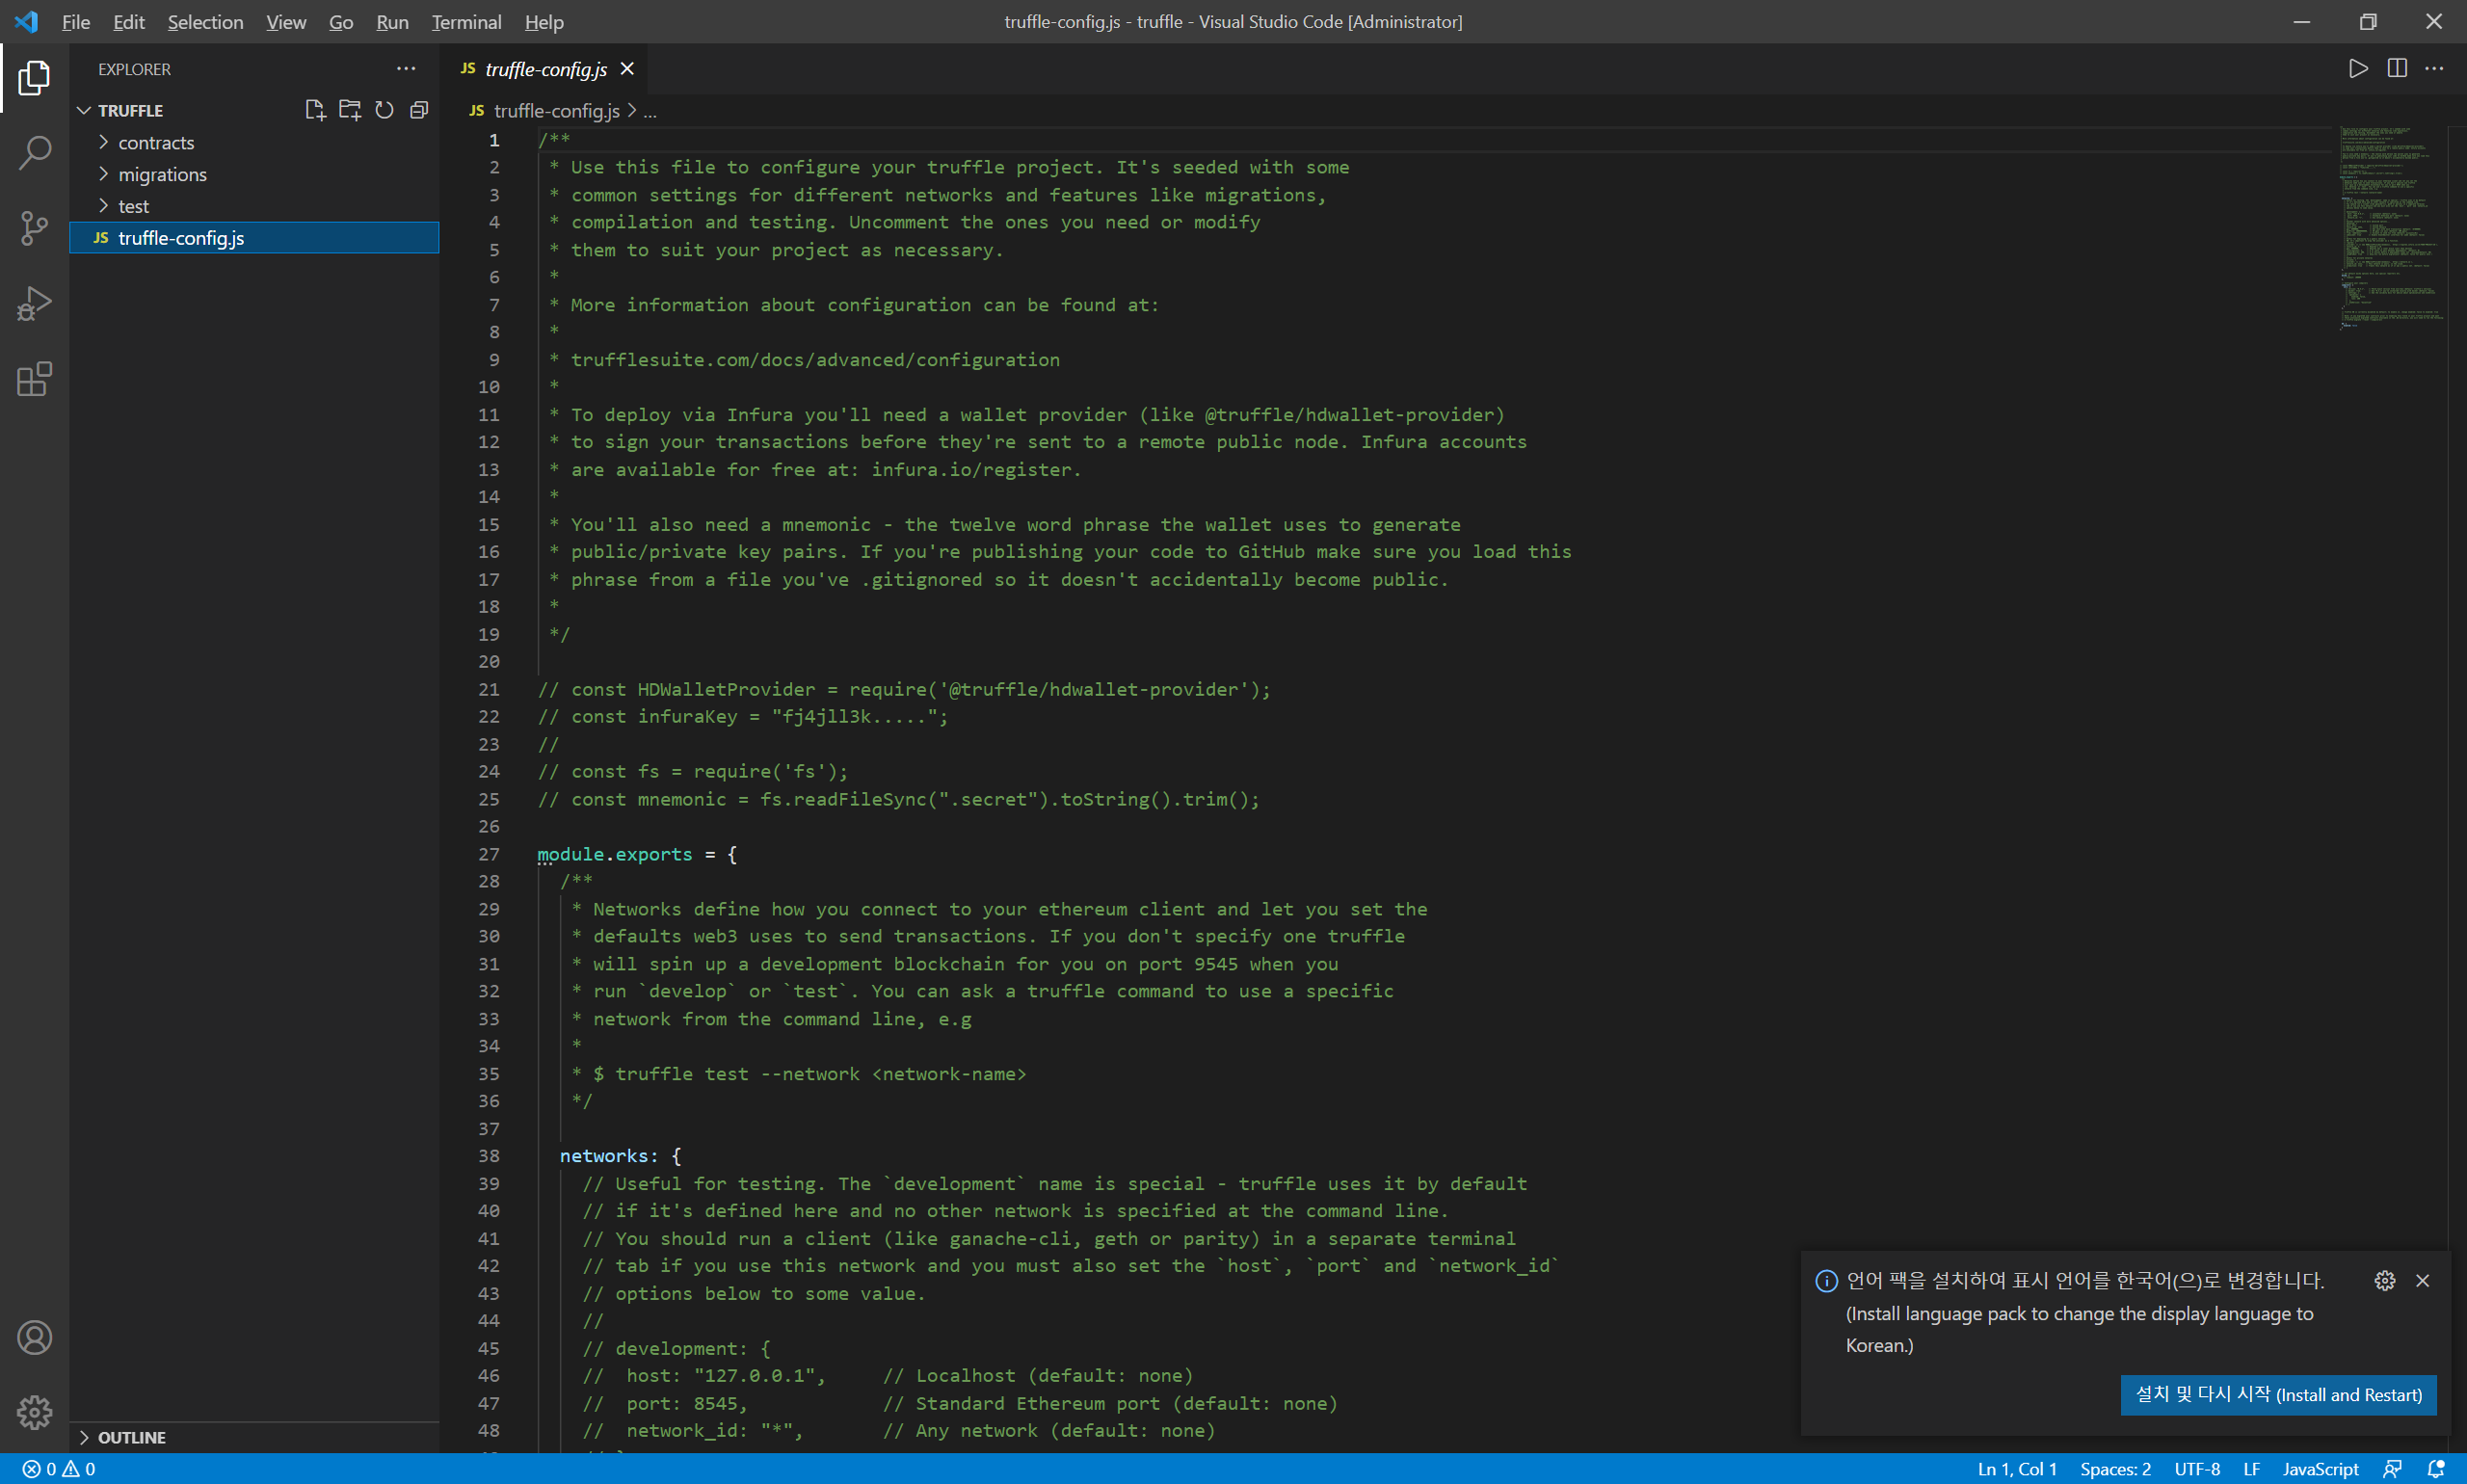This screenshot has height=1484, width=2467.
Task: Expand the OUTLINE section
Action: (131, 1437)
